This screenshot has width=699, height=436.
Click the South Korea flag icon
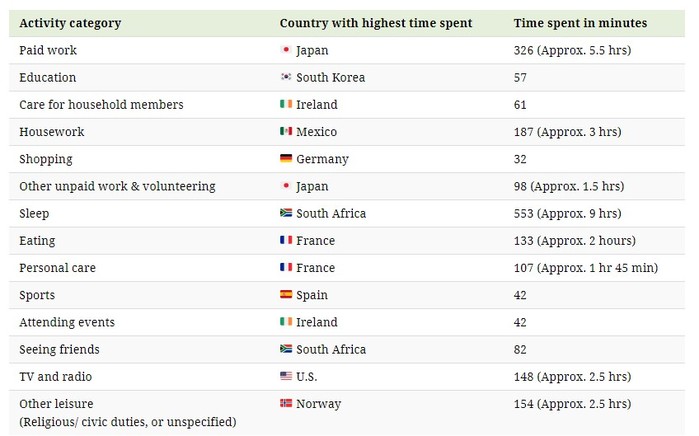pos(286,77)
